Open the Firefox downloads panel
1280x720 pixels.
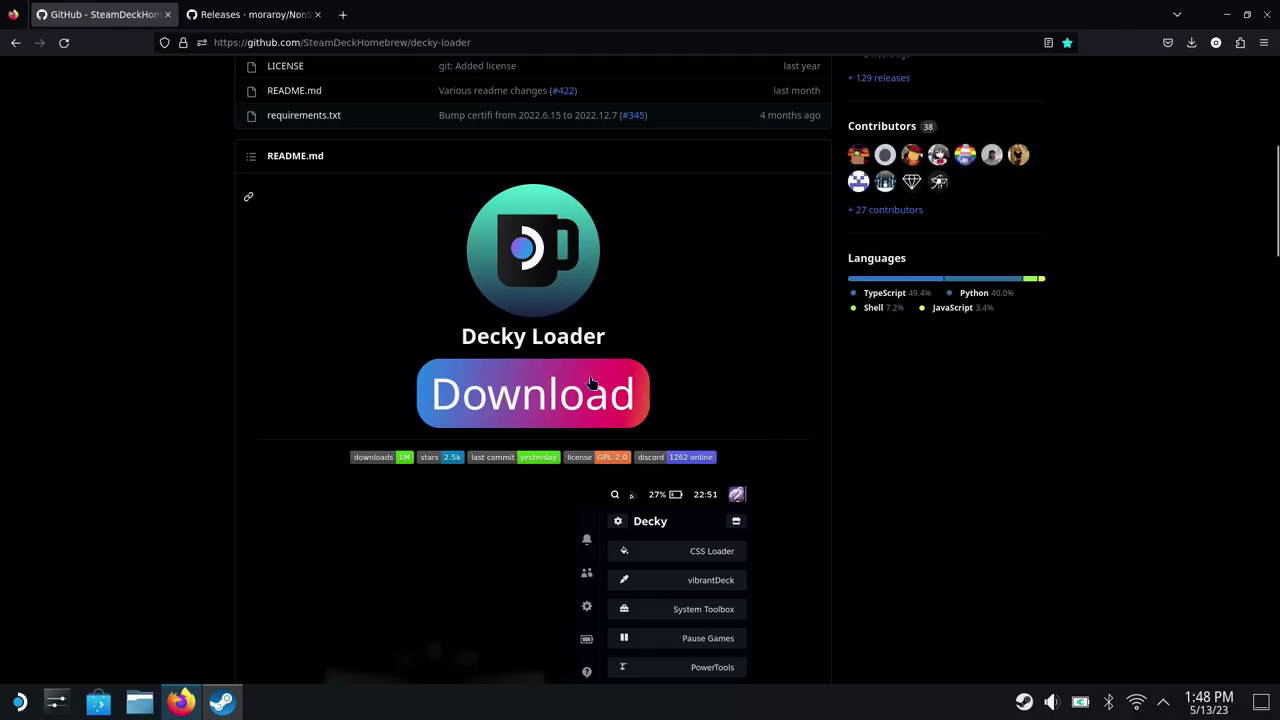1192,43
